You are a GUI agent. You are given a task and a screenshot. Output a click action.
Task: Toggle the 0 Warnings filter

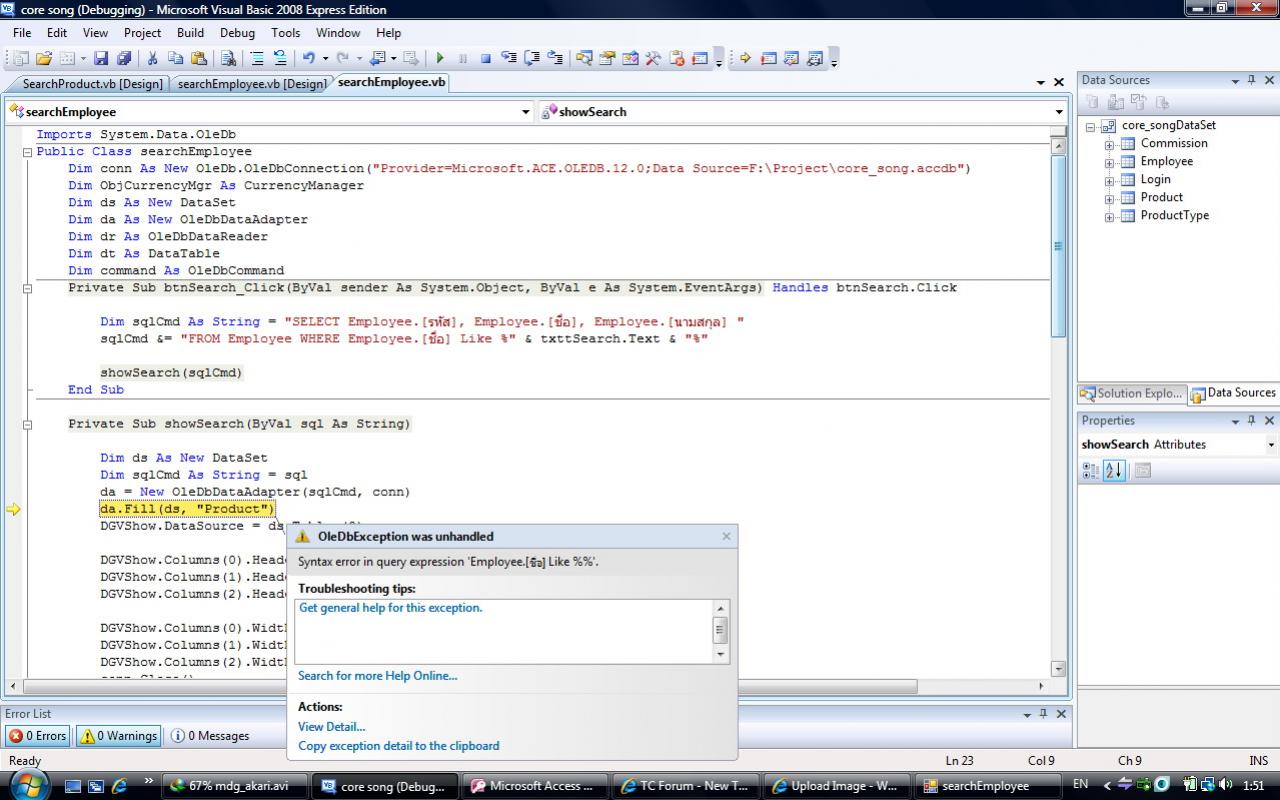[118, 735]
